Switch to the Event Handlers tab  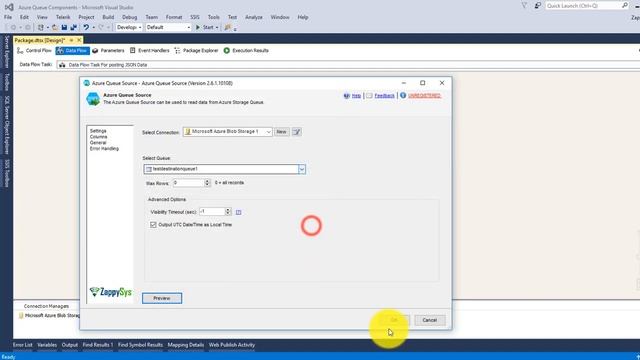(x=149, y=51)
